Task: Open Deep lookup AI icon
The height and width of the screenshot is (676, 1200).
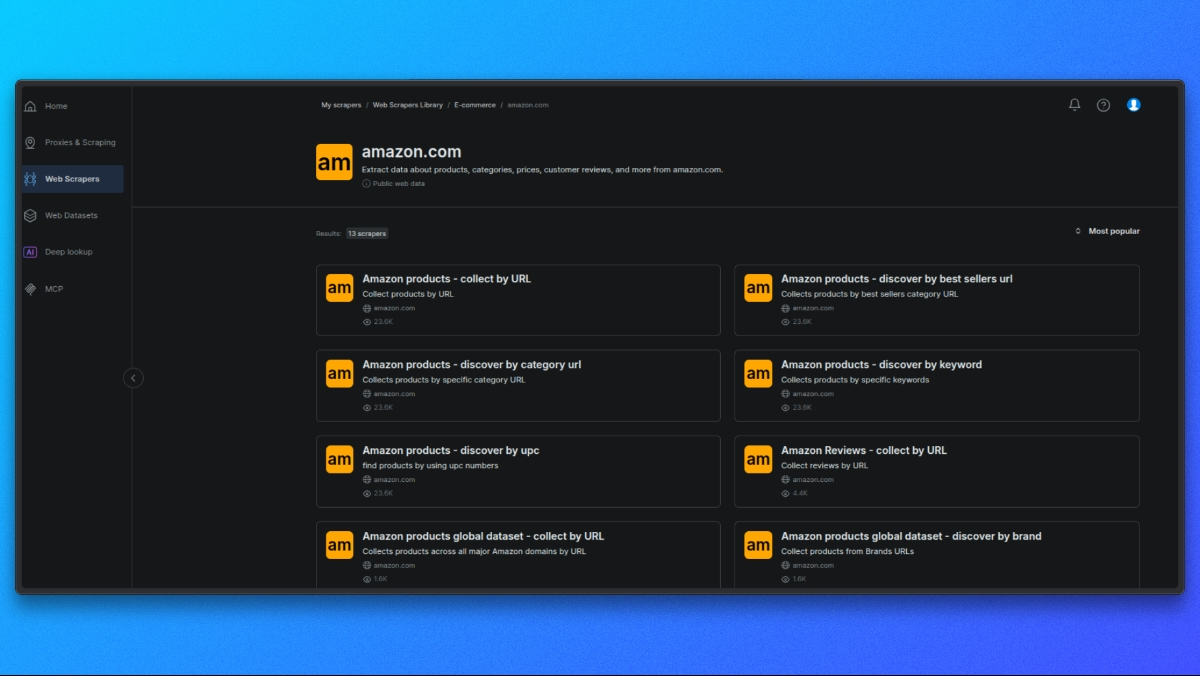Action: [30, 252]
